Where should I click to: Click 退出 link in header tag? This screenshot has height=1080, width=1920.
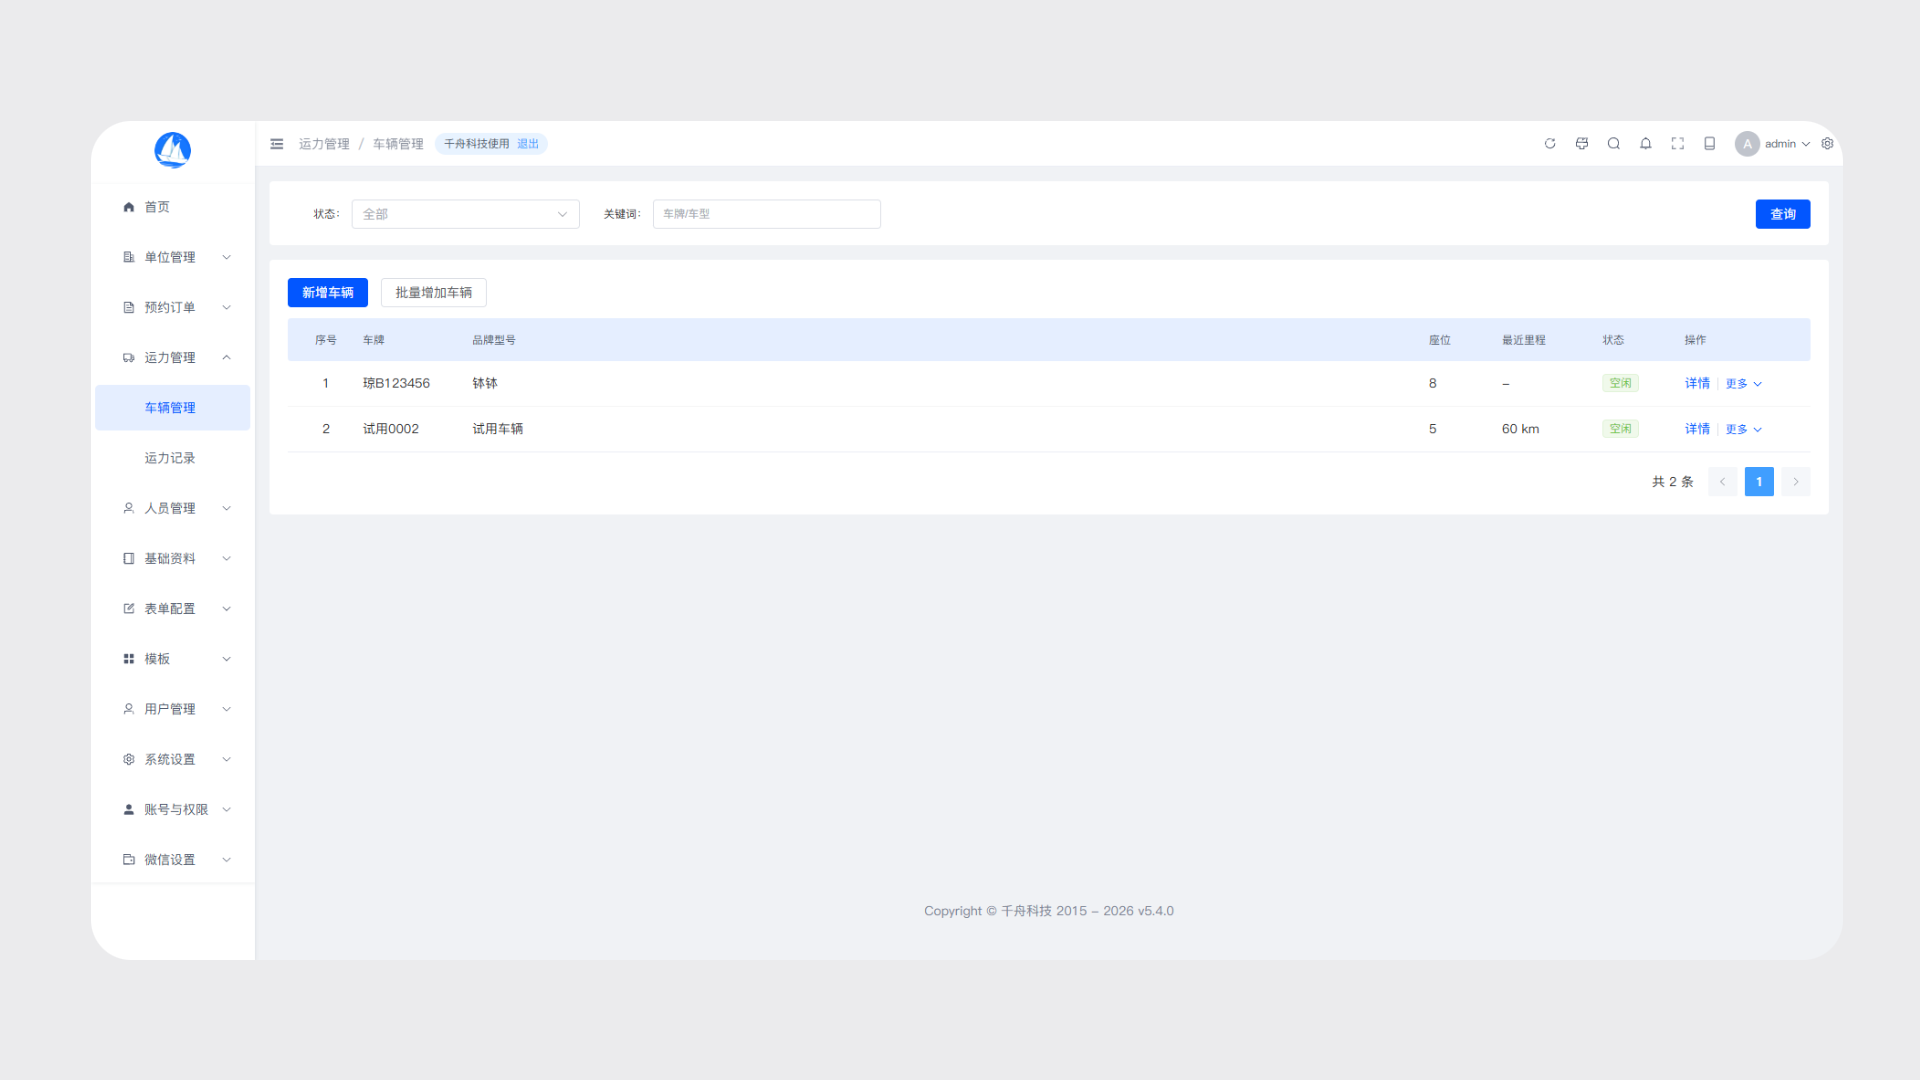pos(528,144)
